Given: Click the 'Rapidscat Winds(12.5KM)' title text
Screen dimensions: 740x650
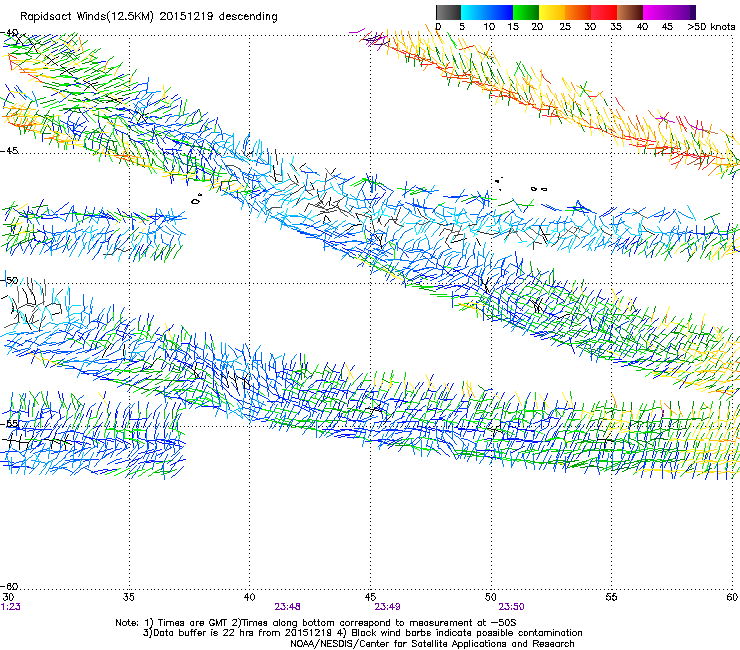Looking at the screenshot, I should pyautogui.click(x=87, y=17).
